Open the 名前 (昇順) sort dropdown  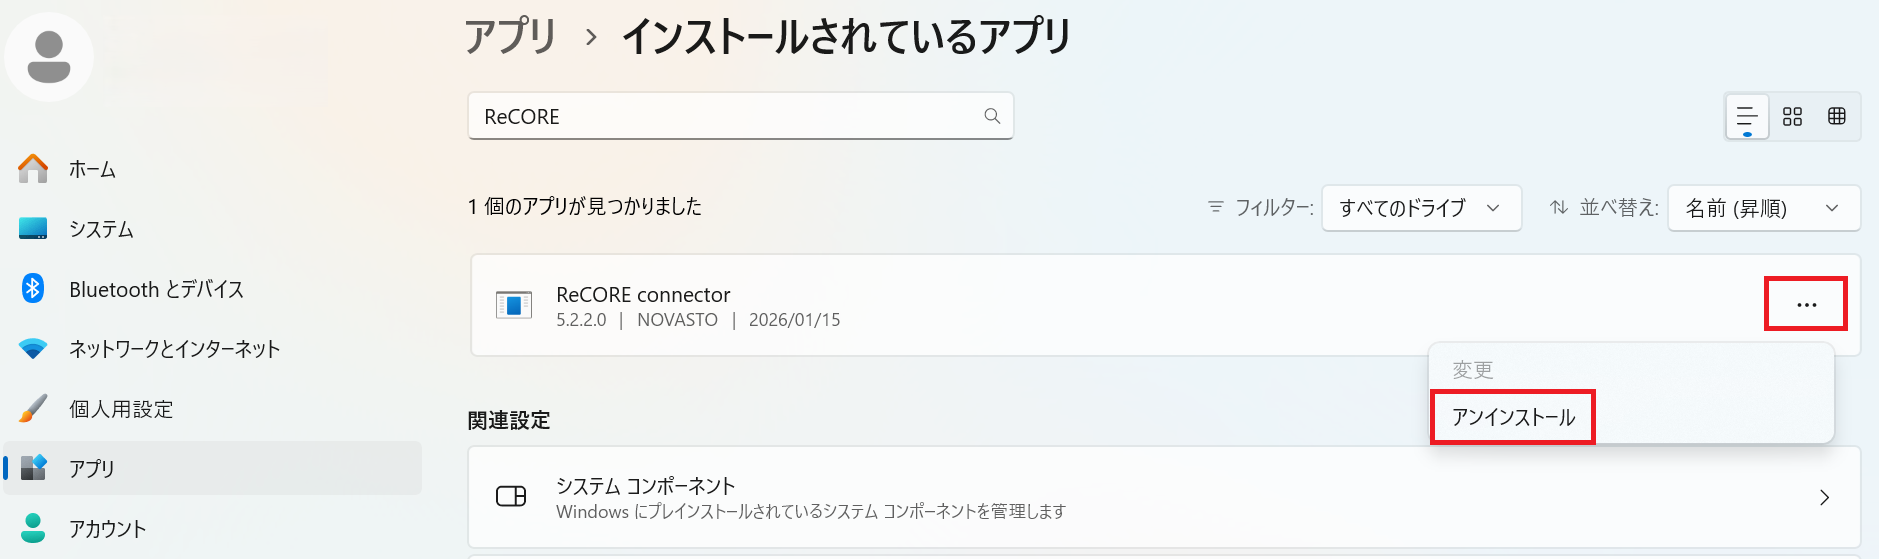click(x=1763, y=208)
